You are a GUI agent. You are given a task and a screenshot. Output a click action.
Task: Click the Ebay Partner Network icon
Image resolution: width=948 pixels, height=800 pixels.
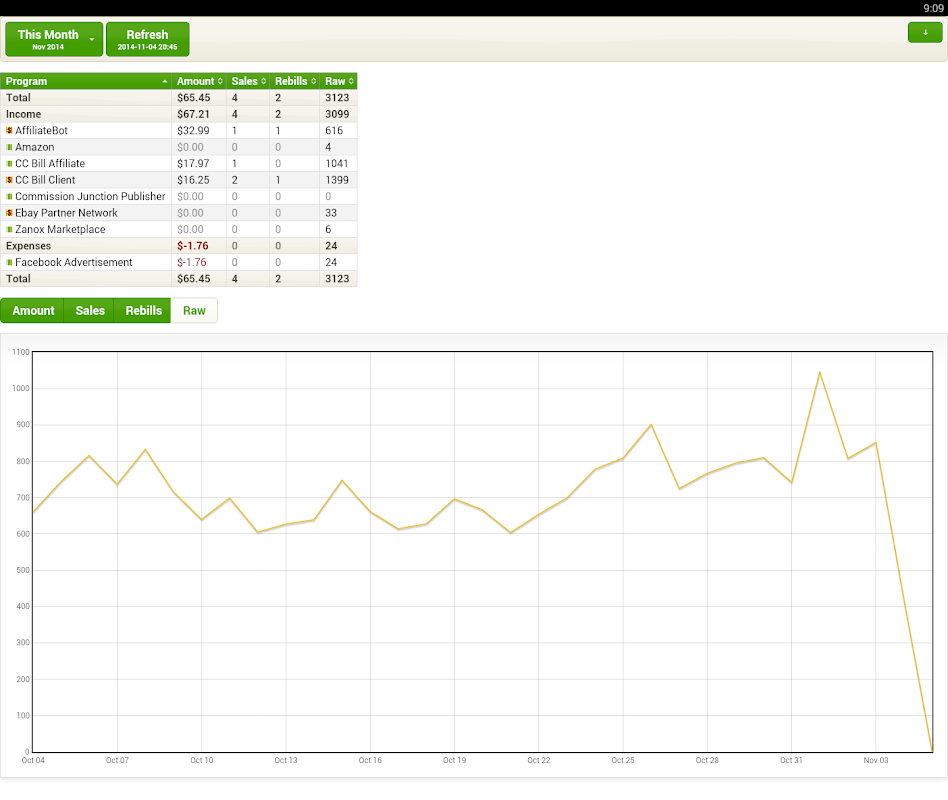(9, 213)
